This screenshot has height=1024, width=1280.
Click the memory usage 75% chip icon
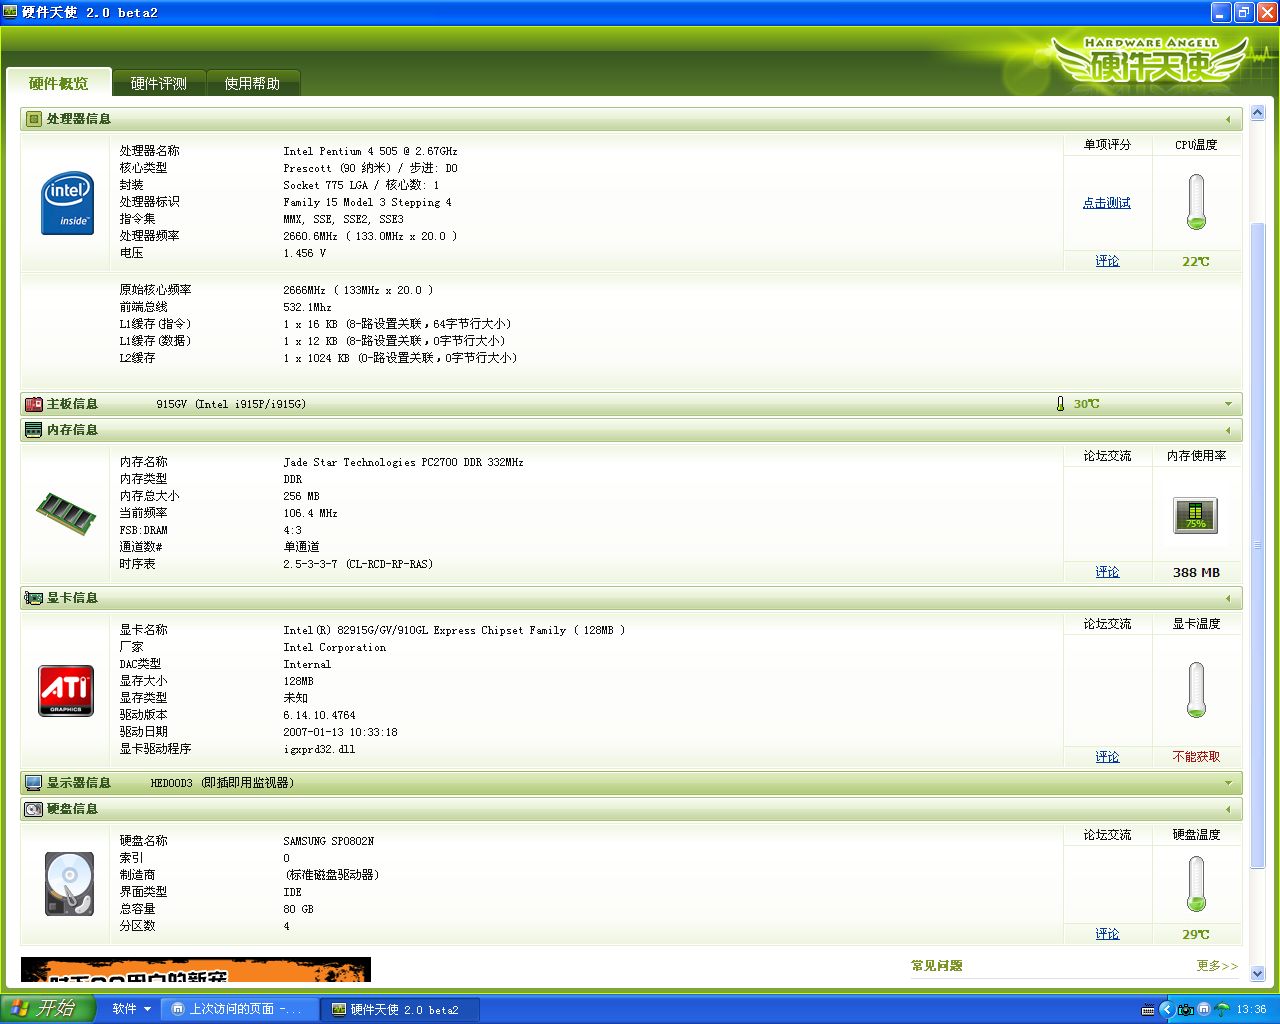[1195, 515]
